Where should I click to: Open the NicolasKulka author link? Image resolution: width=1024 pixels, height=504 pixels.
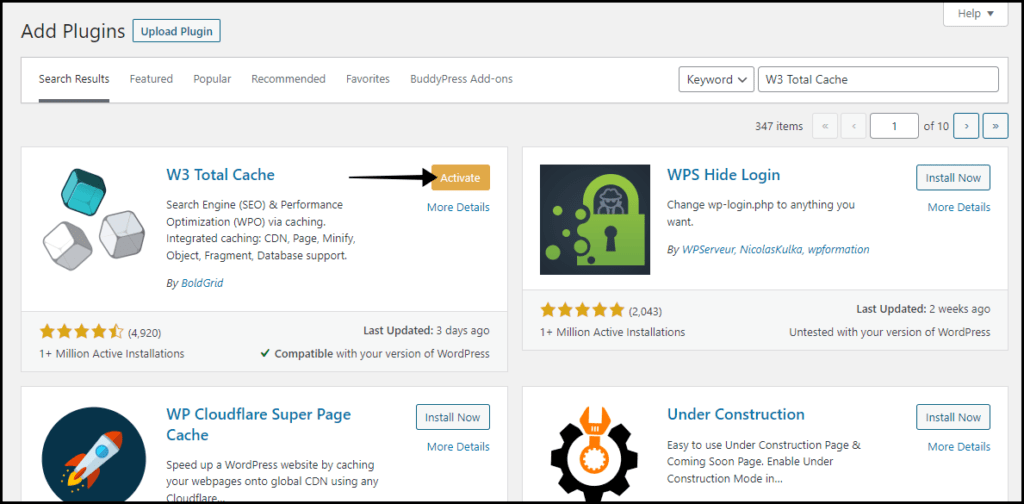[771, 249]
